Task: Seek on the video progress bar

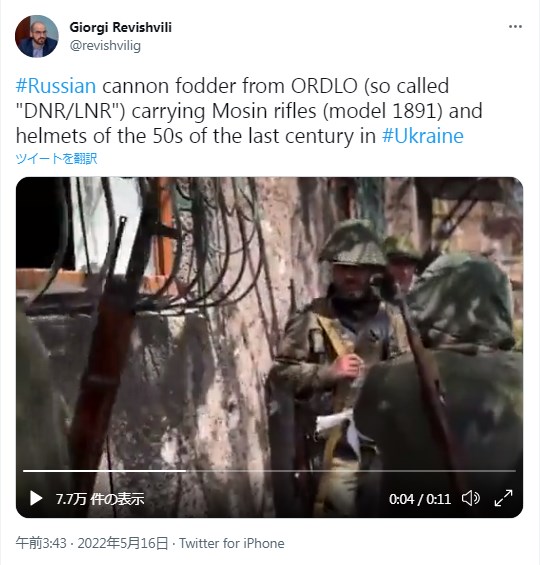Action: coord(269,471)
